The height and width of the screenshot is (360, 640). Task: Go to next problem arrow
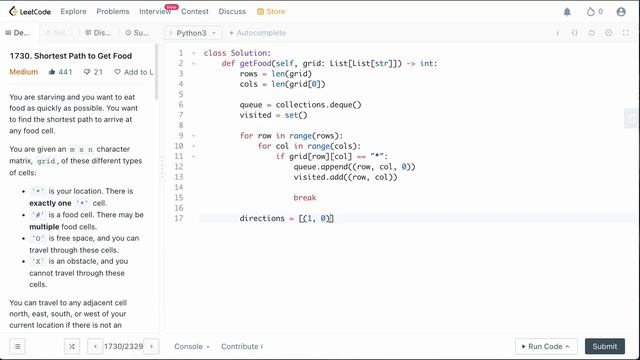pos(151,346)
